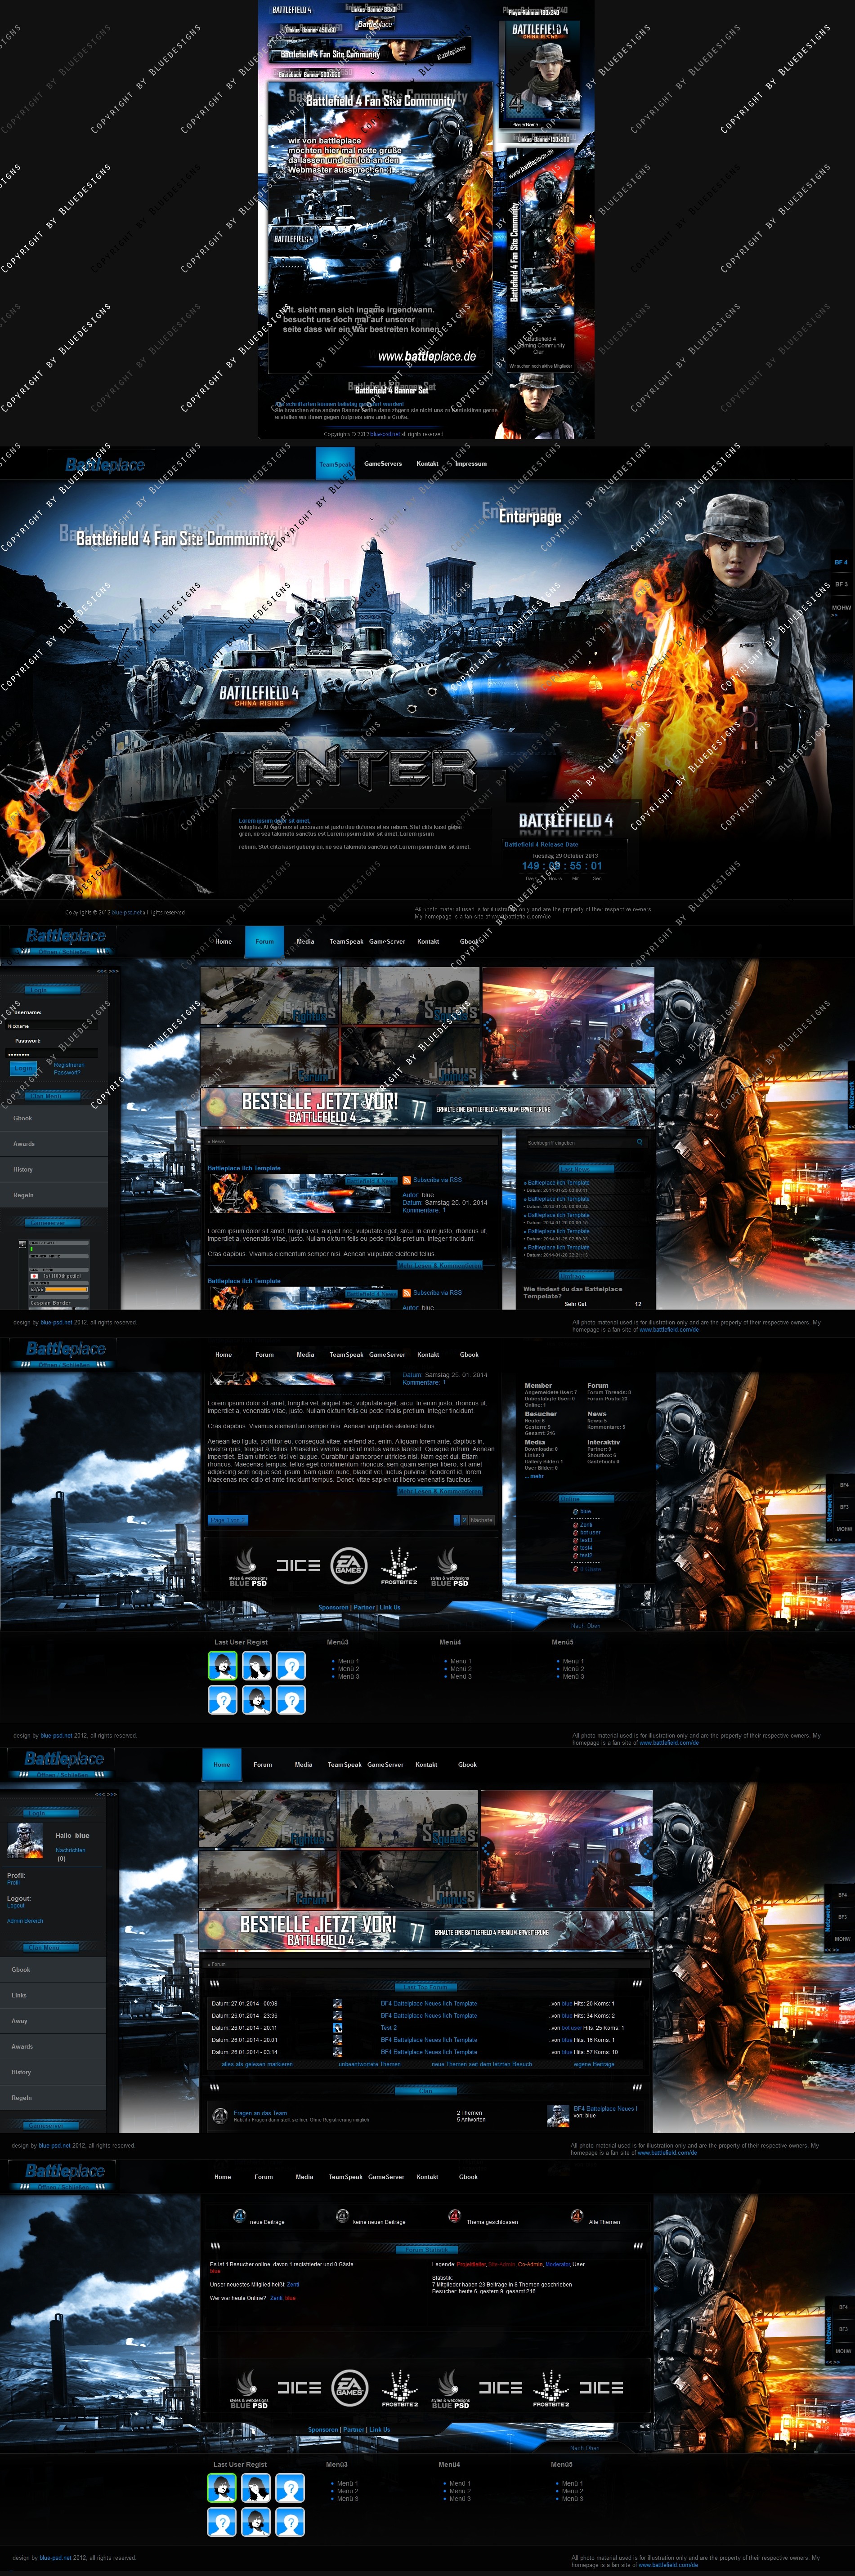The height and width of the screenshot is (2576, 855).
Task: Click the Battleplace logo on the enter page
Action: 105,465
